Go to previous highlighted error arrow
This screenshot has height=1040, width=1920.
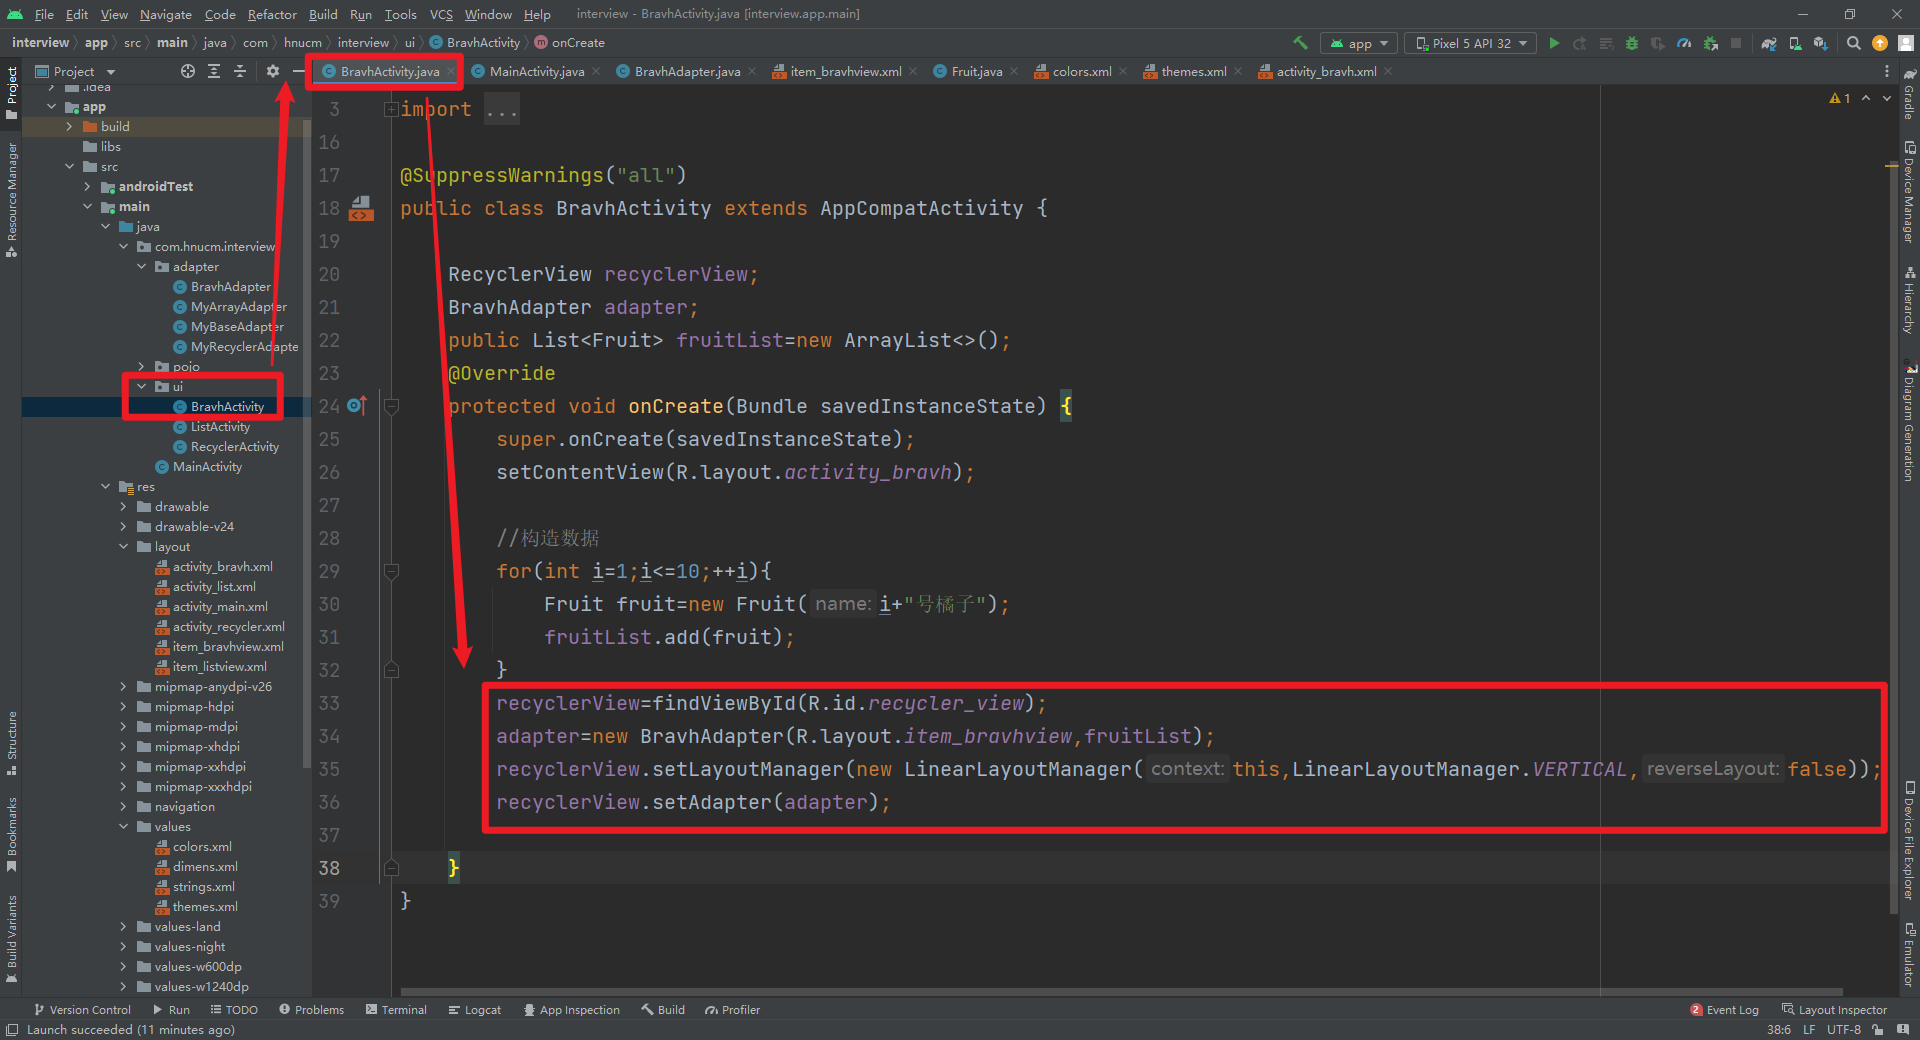pos(1866,98)
